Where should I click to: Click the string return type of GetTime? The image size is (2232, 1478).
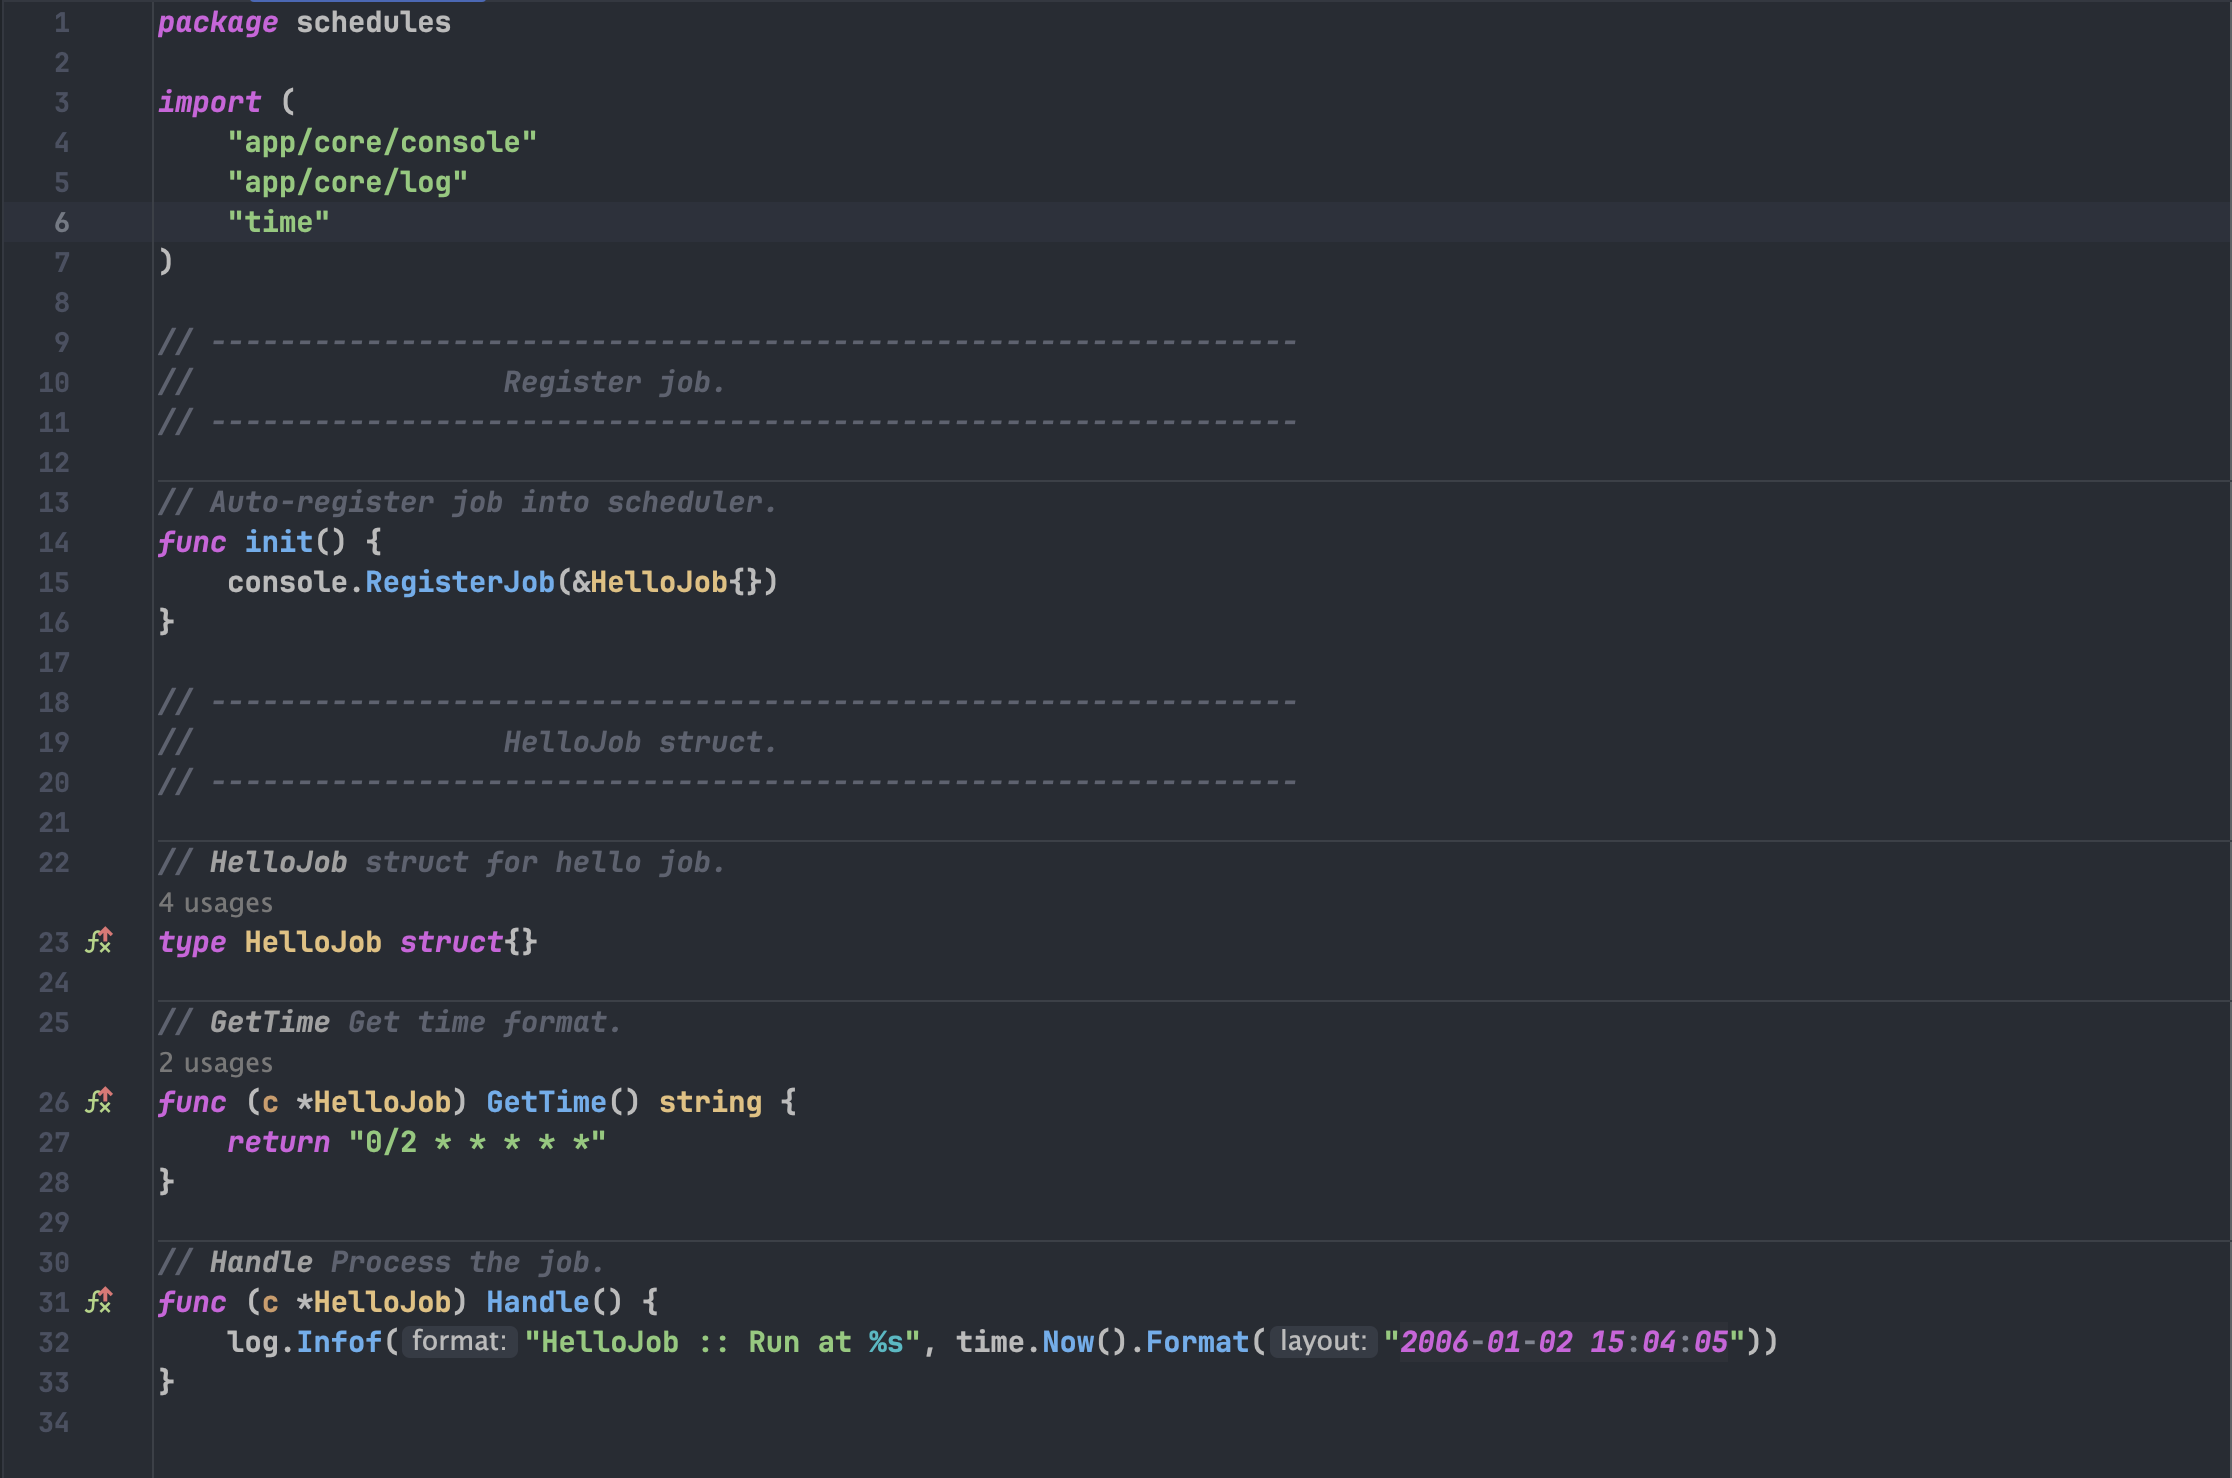(710, 1102)
